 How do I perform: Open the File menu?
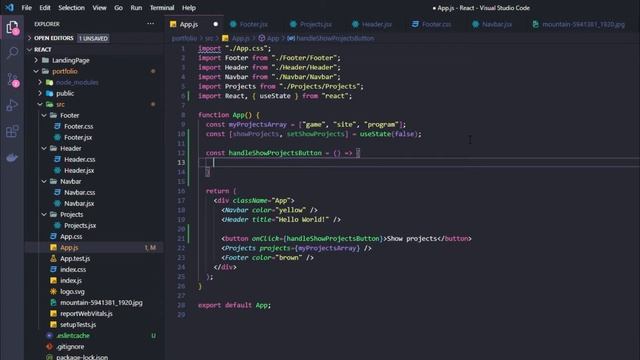[x=27, y=8]
